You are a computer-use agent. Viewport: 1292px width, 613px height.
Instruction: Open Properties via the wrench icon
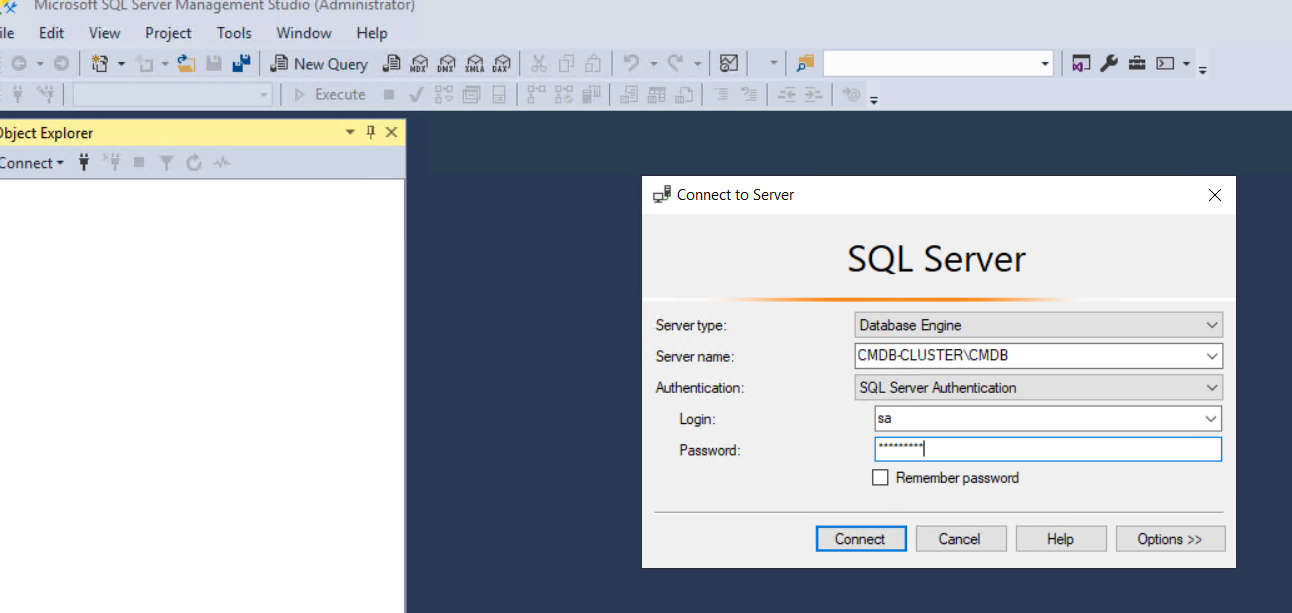pos(1108,64)
